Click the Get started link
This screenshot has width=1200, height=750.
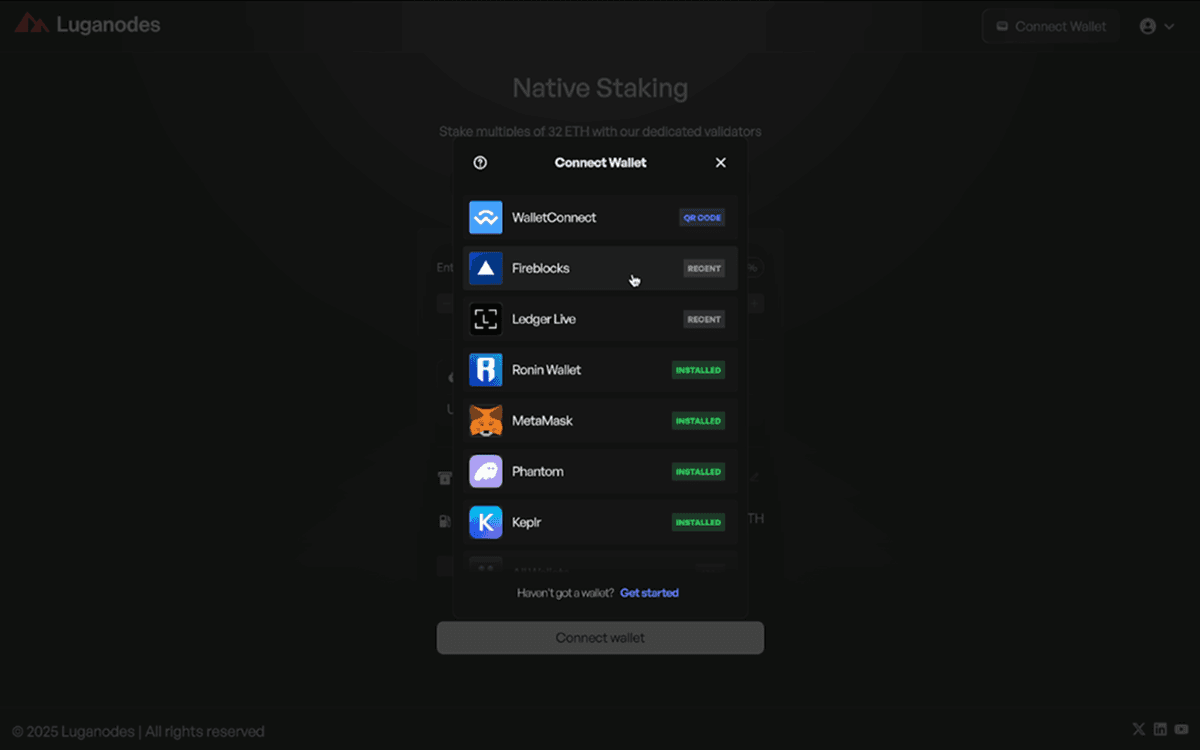tap(649, 593)
